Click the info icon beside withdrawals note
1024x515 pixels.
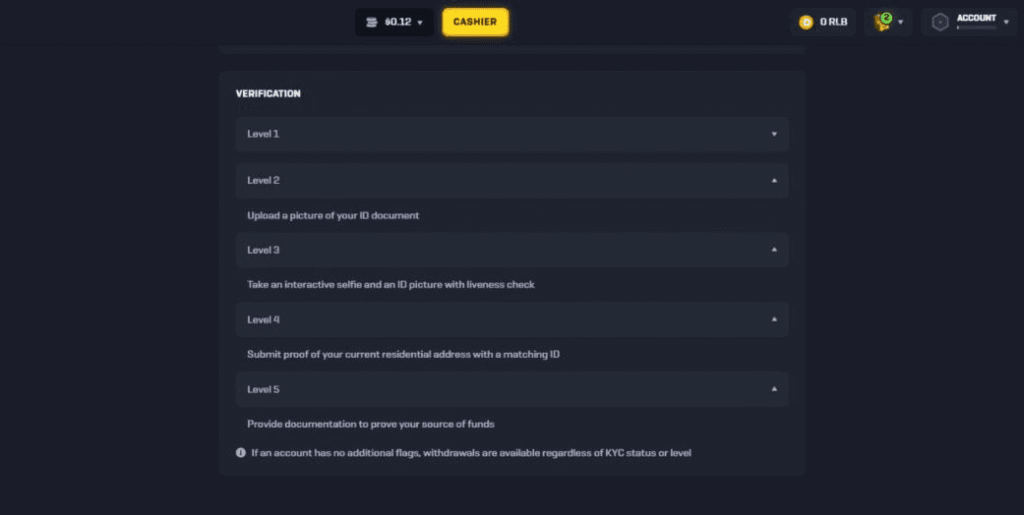pyautogui.click(x=241, y=453)
